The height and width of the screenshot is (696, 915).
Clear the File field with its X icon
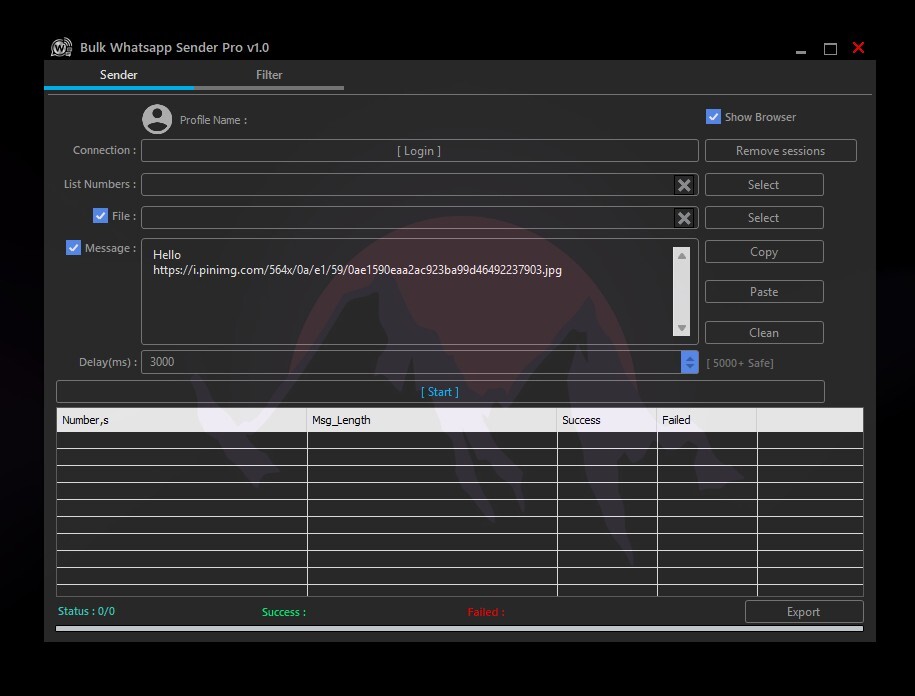(684, 218)
